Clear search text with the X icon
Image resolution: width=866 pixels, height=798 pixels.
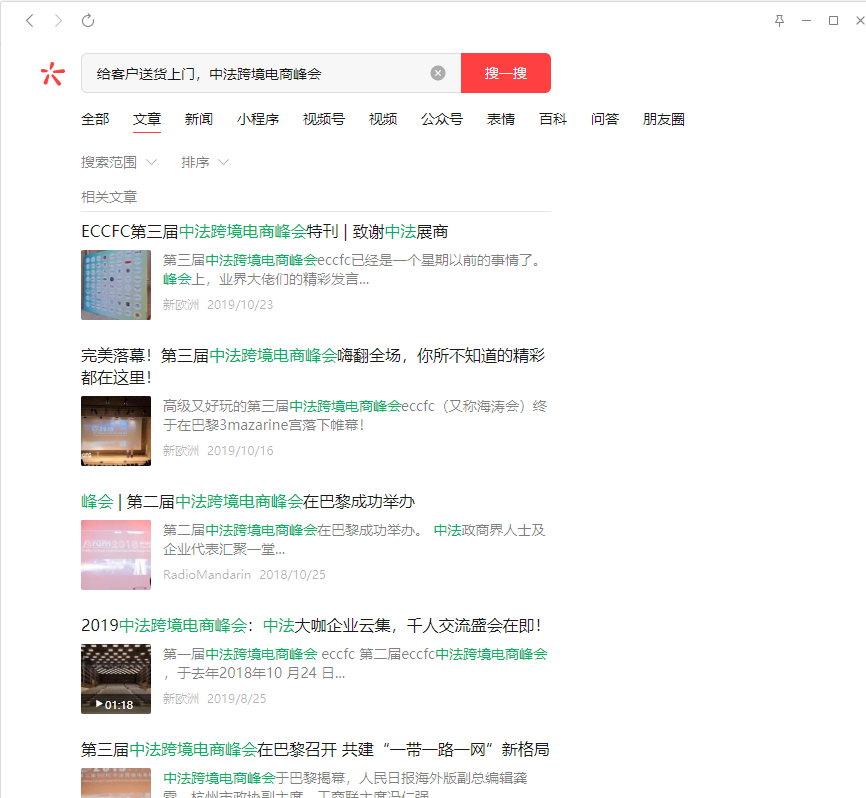click(x=438, y=73)
